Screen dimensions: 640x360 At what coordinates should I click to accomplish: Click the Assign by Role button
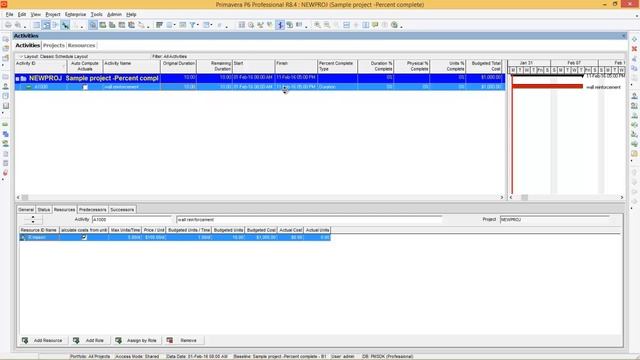click(x=136, y=340)
